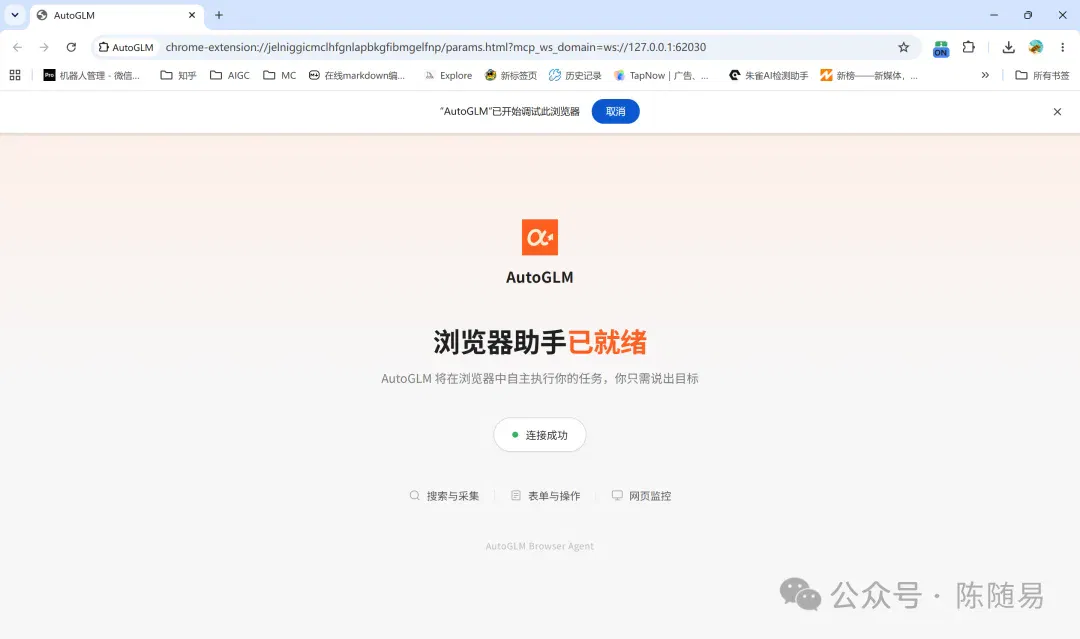Open the 知乎 bookmark folder
Image resolution: width=1080 pixels, height=639 pixels.
(x=178, y=75)
